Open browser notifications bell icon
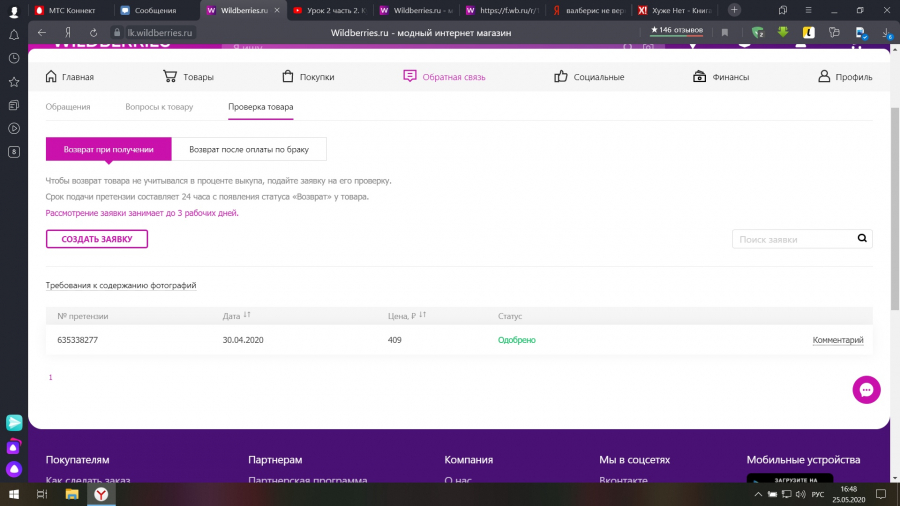 click(x=14, y=35)
